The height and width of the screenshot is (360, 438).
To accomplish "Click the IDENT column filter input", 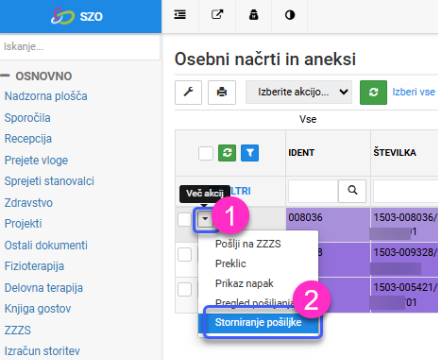I will (x=313, y=191).
